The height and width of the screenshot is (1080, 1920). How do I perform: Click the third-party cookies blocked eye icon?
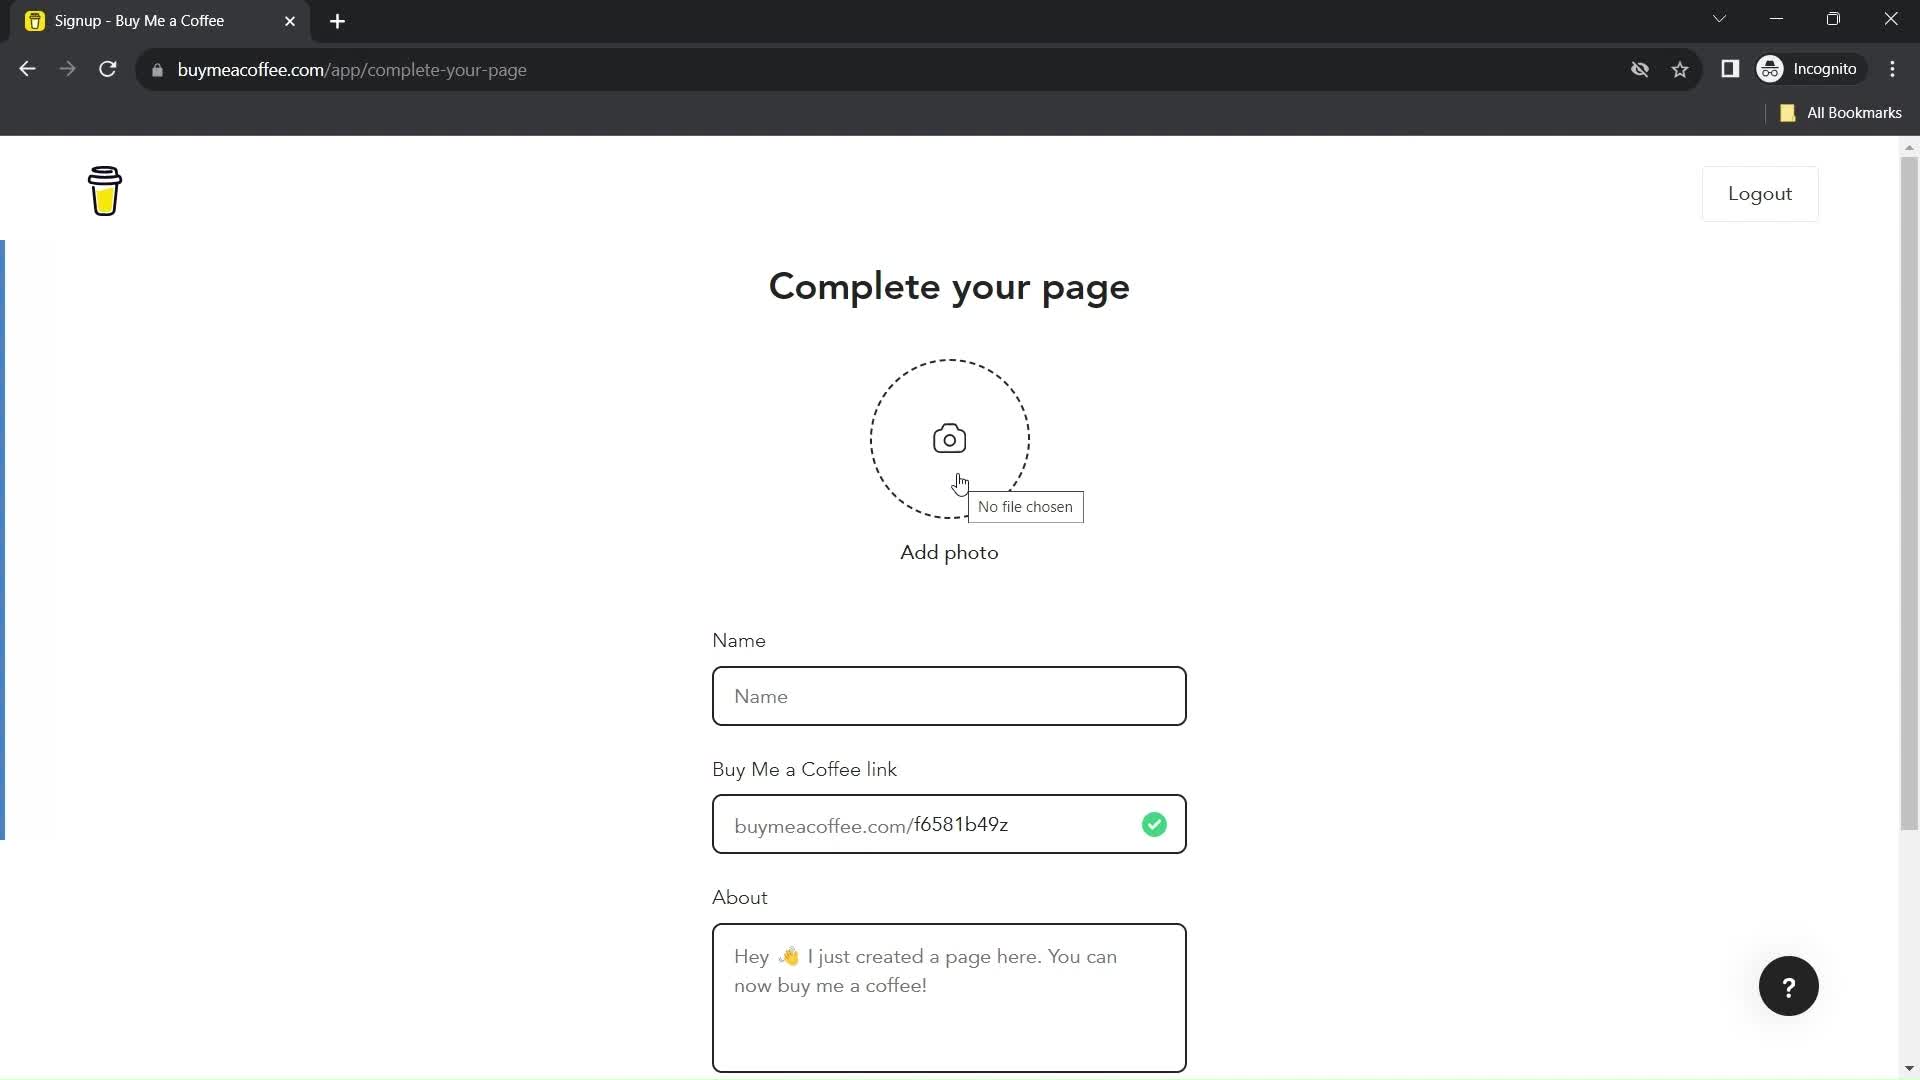pyautogui.click(x=1640, y=69)
